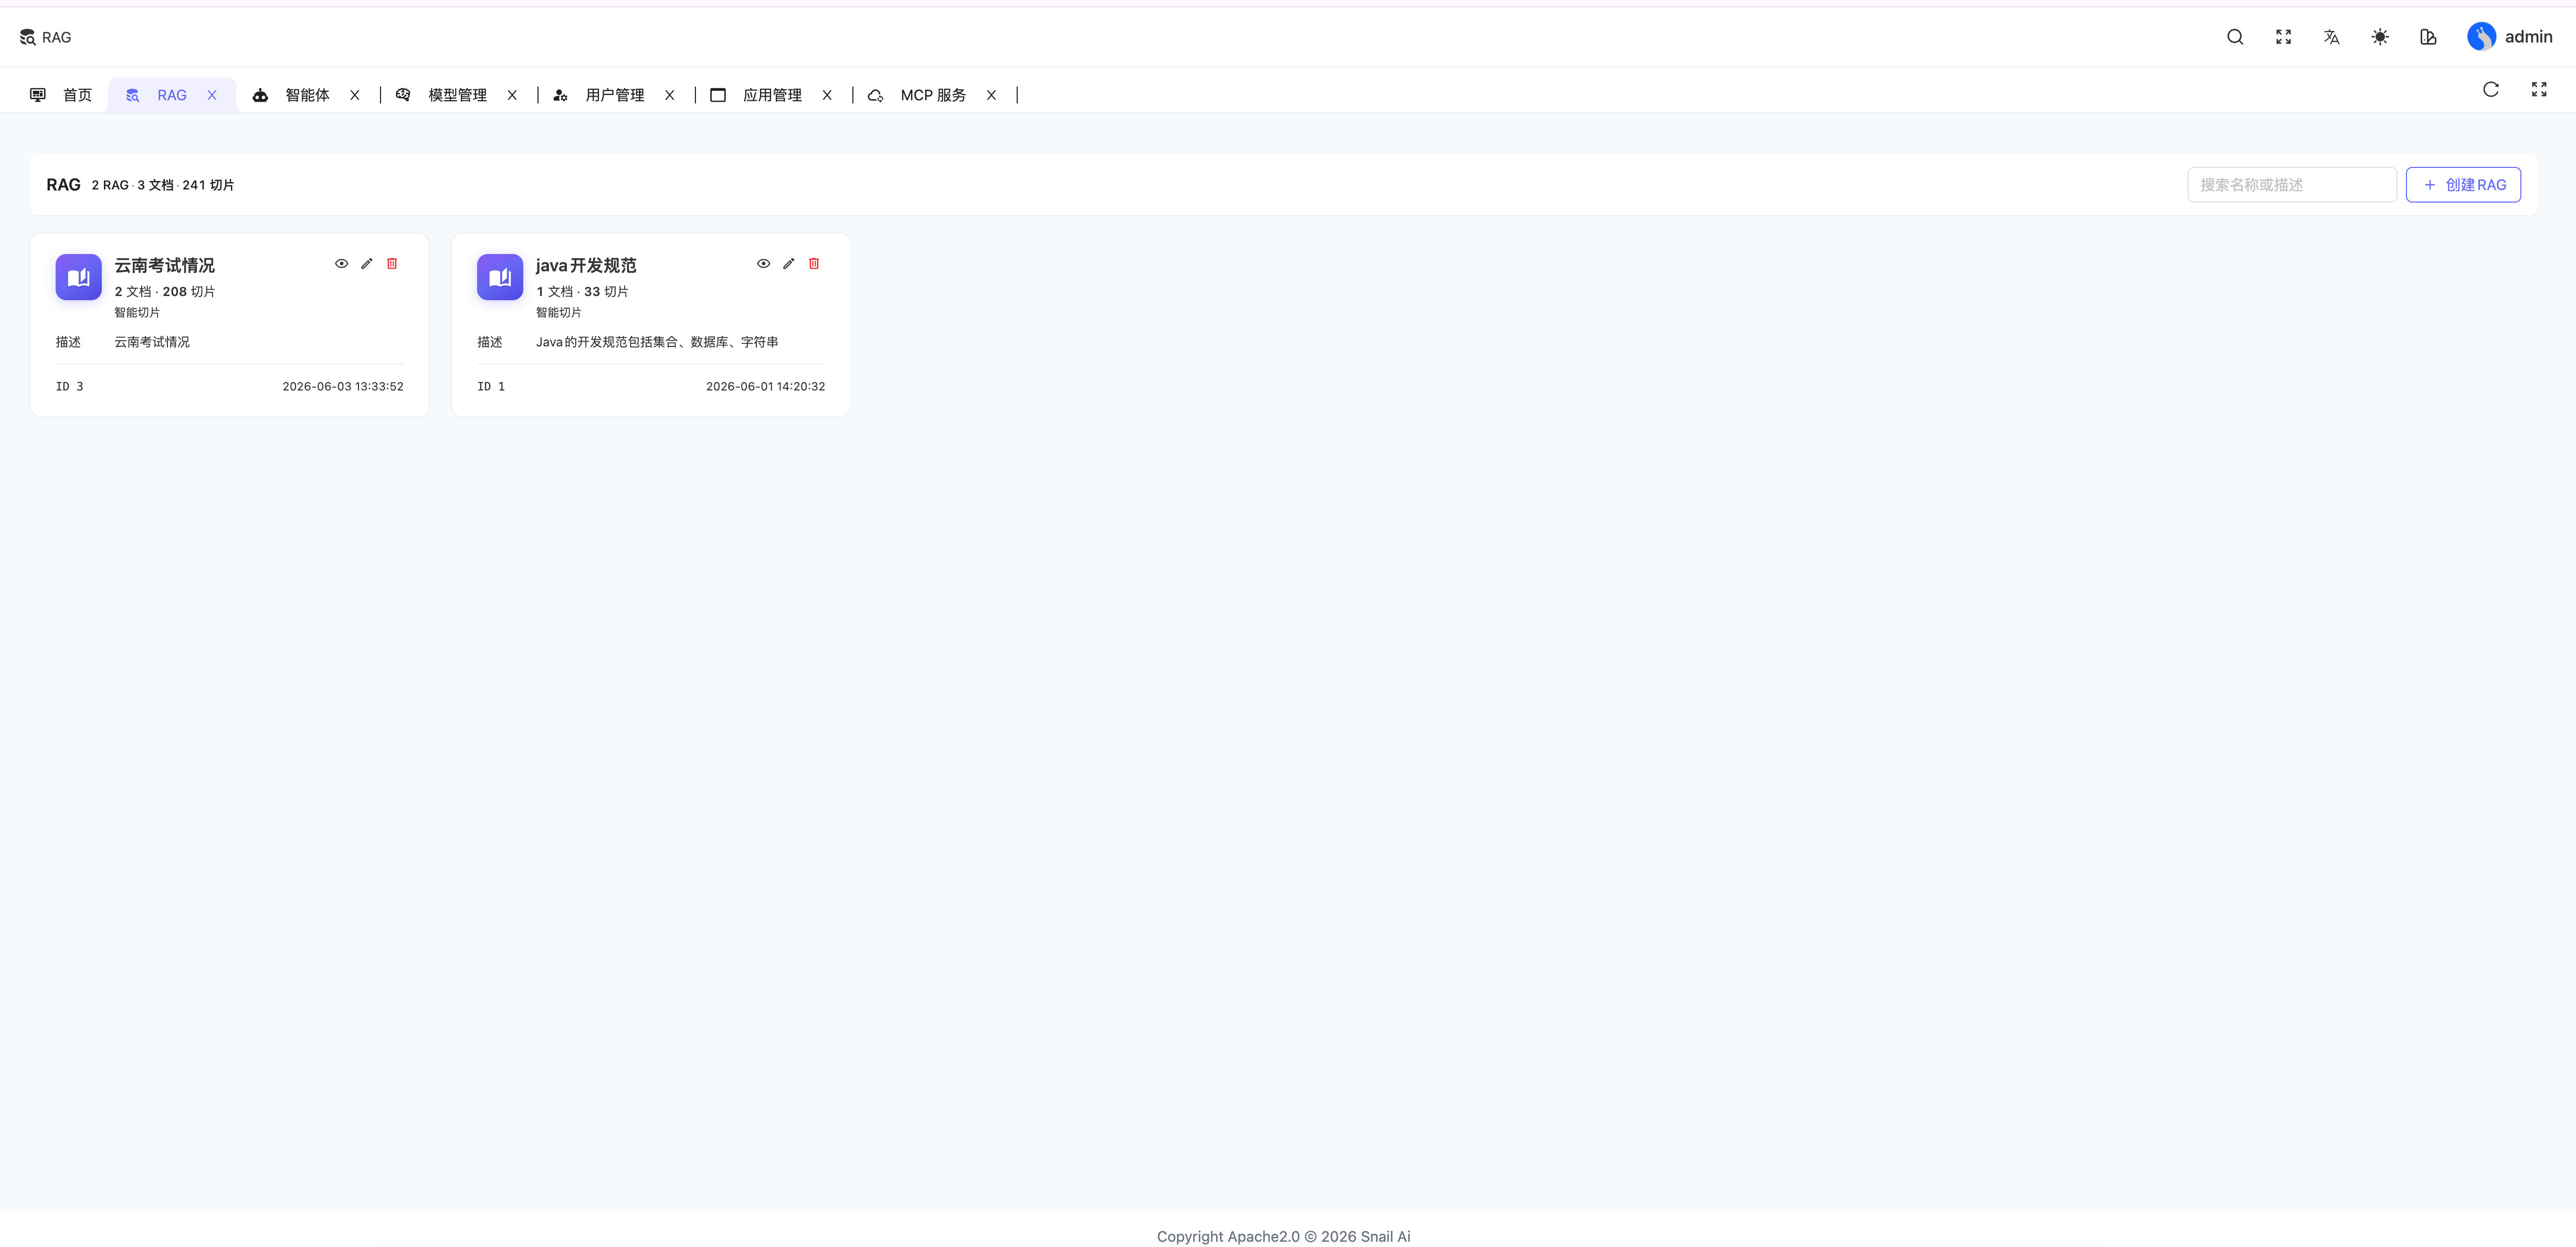Click the Java的开发规范包括集合 description text

click(x=657, y=342)
